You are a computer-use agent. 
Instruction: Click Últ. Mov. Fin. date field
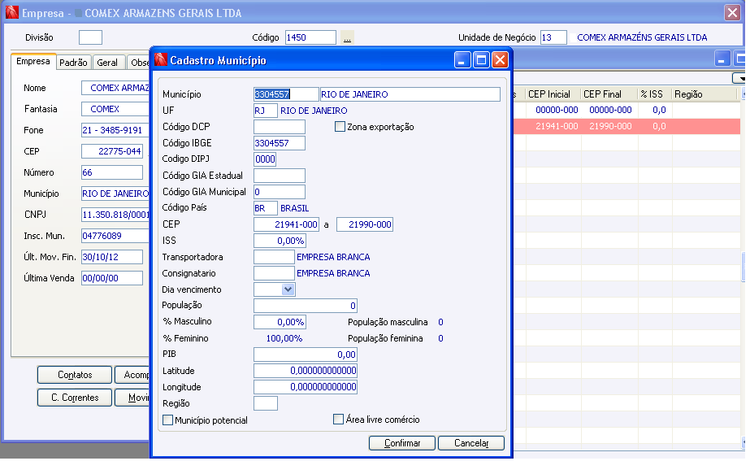click(112, 257)
